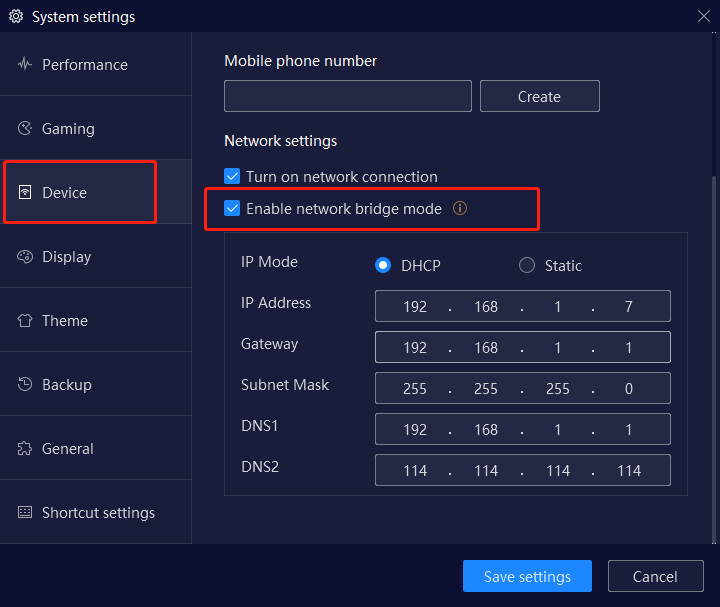Click the System settings gear icon
This screenshot has width=720, height=607.
(x=16, y=17)
